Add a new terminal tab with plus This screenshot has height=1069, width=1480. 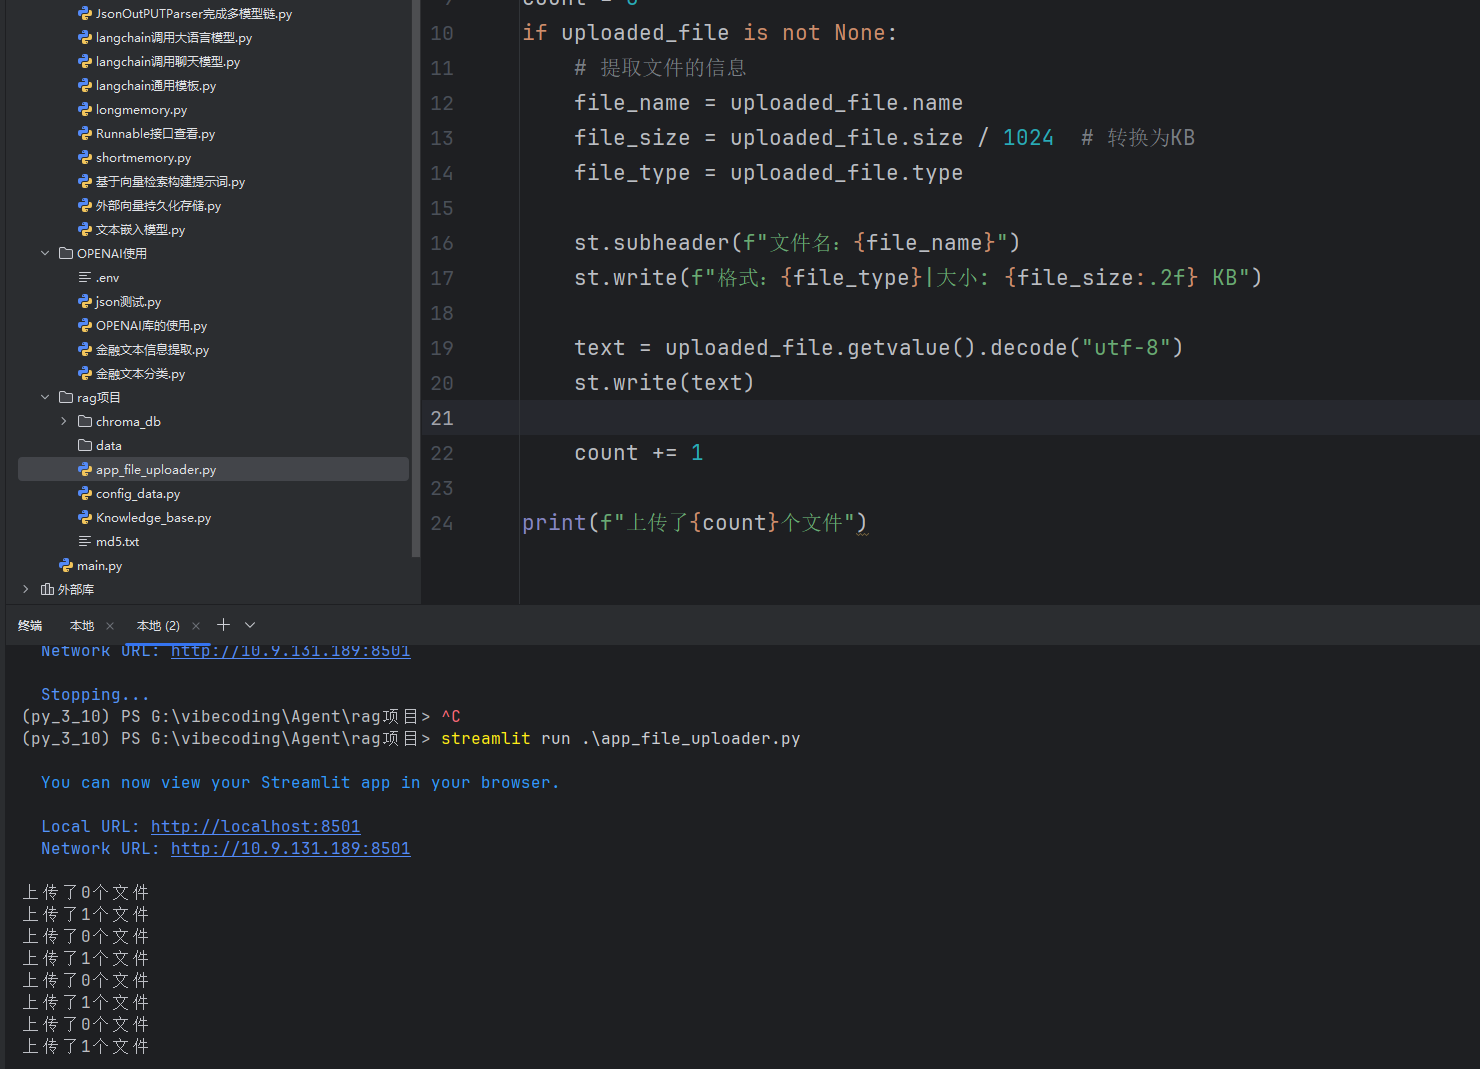click(x=223, y=625)
